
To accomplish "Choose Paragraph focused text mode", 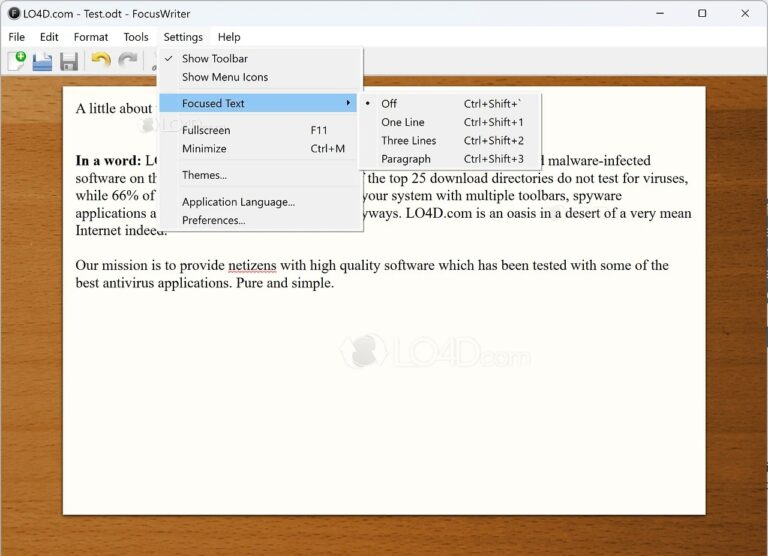I will (450, 159).
